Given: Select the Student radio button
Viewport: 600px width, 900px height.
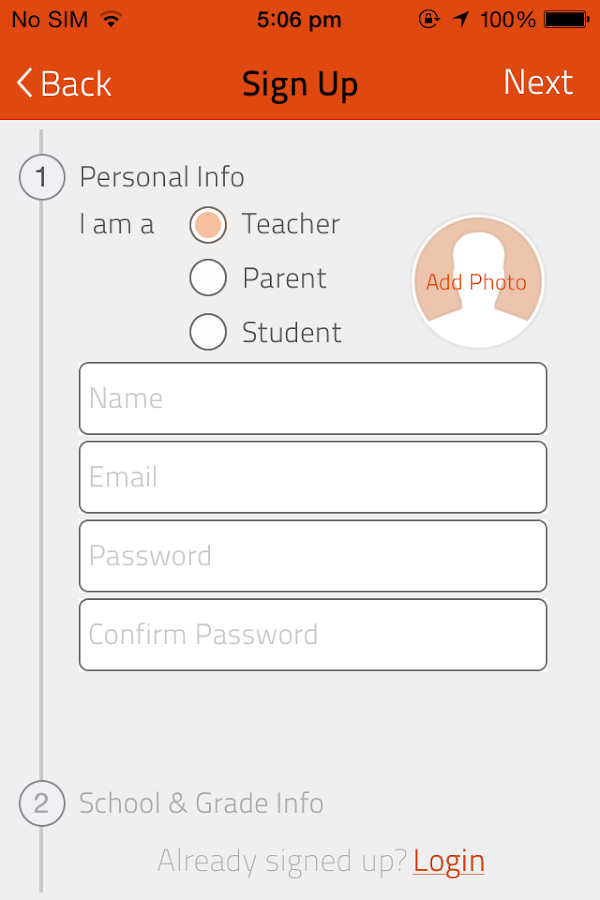Looking at the screenshot, I should pos(208,332).
